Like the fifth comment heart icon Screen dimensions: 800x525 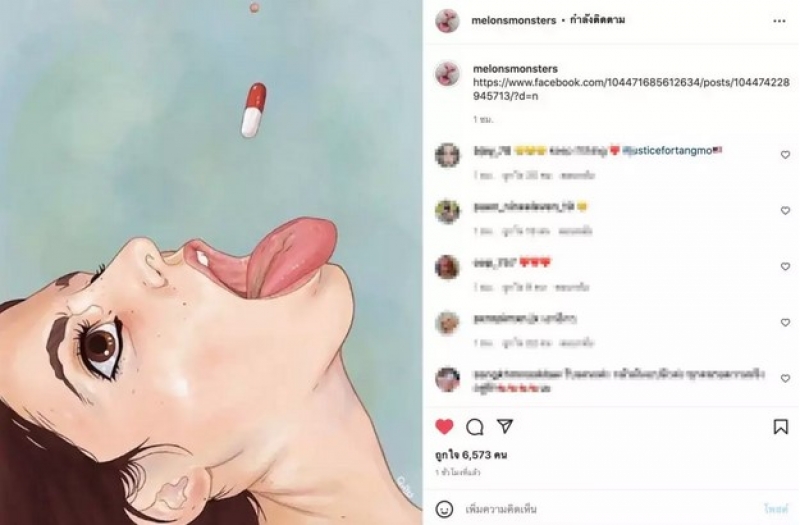click(785, 378)
